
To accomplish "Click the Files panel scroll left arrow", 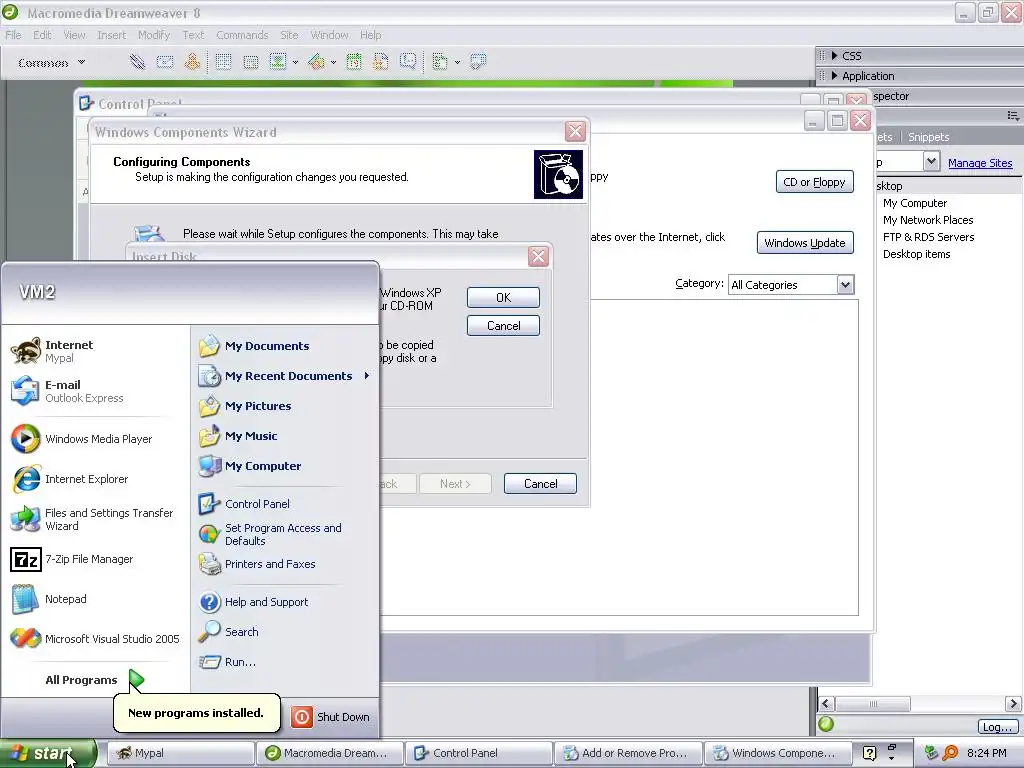I will coord(825,703).
